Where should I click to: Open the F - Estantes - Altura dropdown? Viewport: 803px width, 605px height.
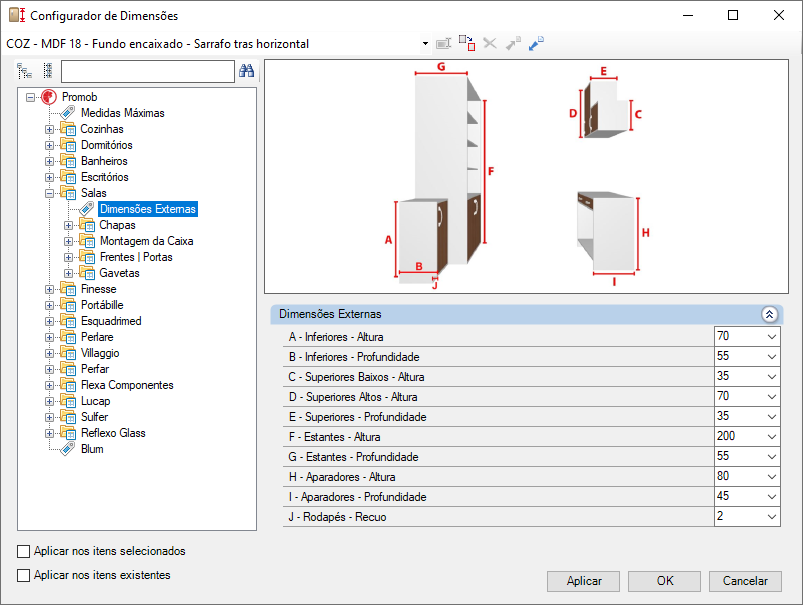772,437
